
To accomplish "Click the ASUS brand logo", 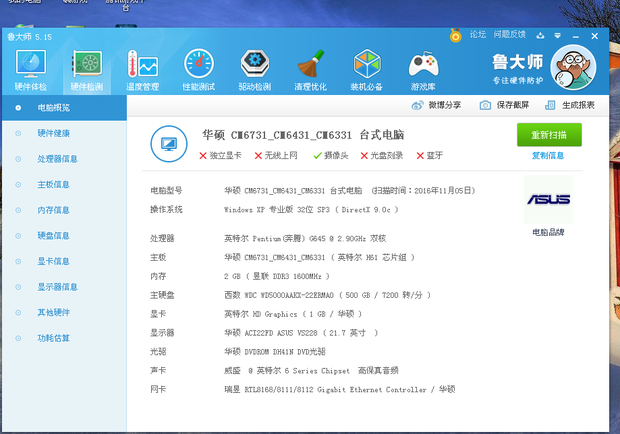I will pyautogui.click(x=548, y=200).
